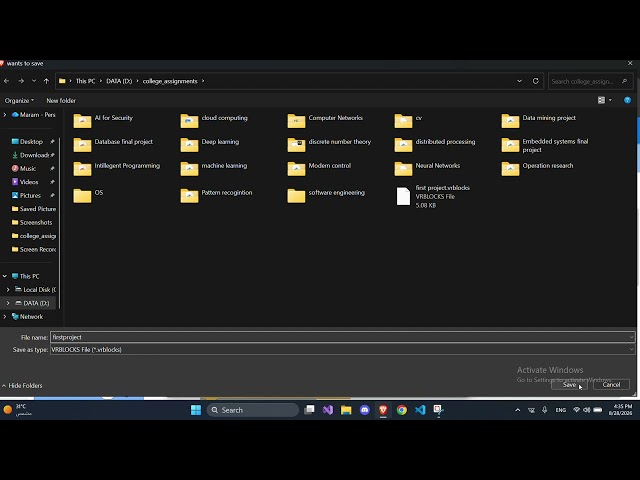The width and height of the screenshot is (640, 480).
Task: Open Videos in the navigation pane
Action: pyautogui.click(x=29, y=182)
